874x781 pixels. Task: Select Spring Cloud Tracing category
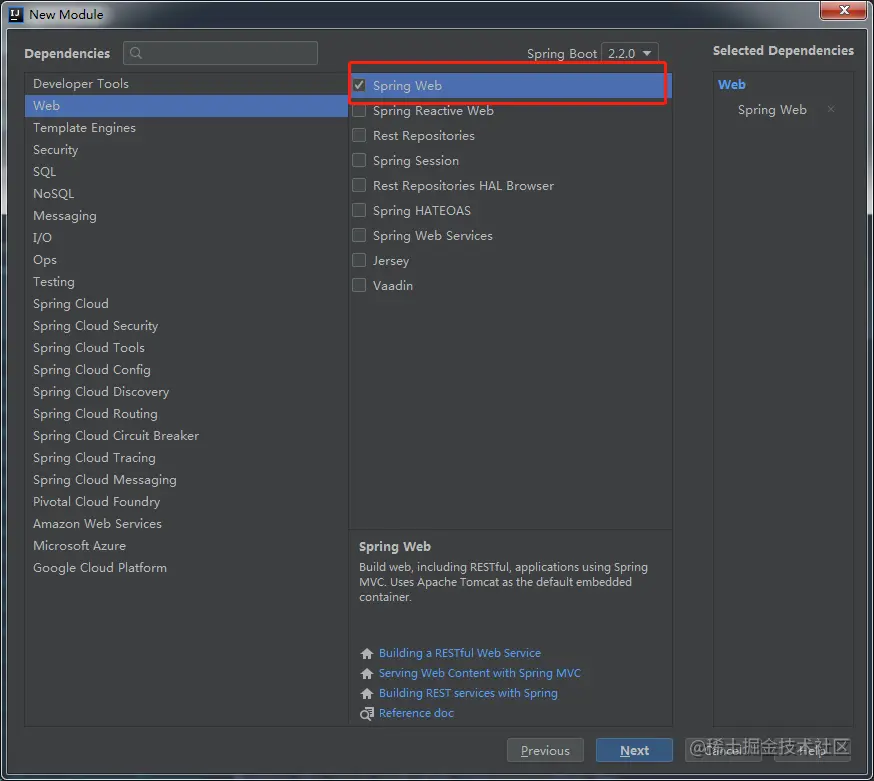coord(186,458)
